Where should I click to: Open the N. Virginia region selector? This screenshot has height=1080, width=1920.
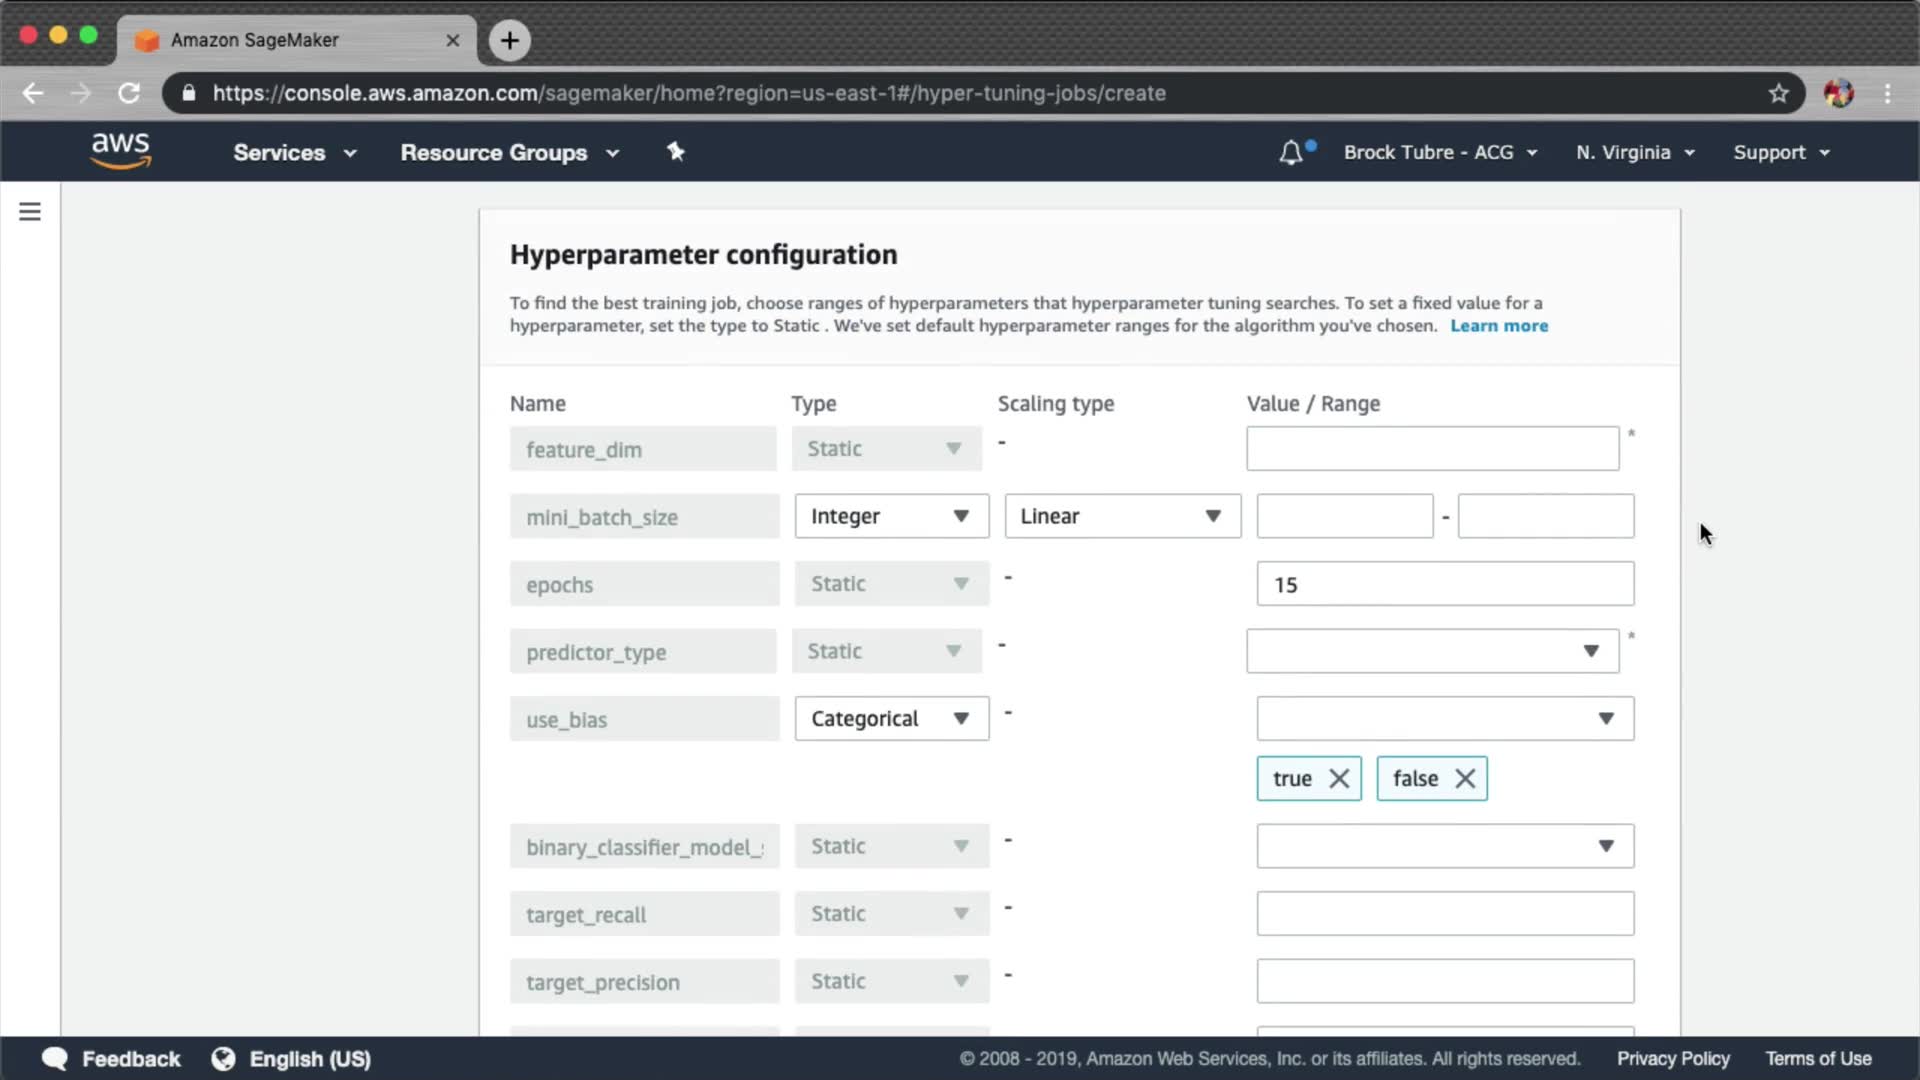(x=1635, y=153)
